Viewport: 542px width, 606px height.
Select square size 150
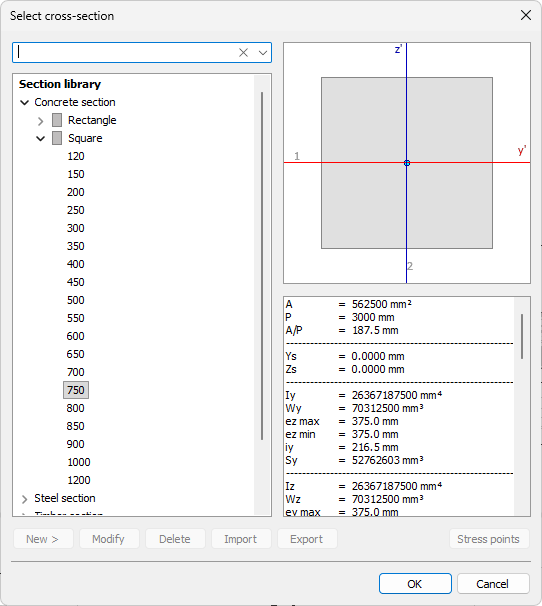coord(76,174)
